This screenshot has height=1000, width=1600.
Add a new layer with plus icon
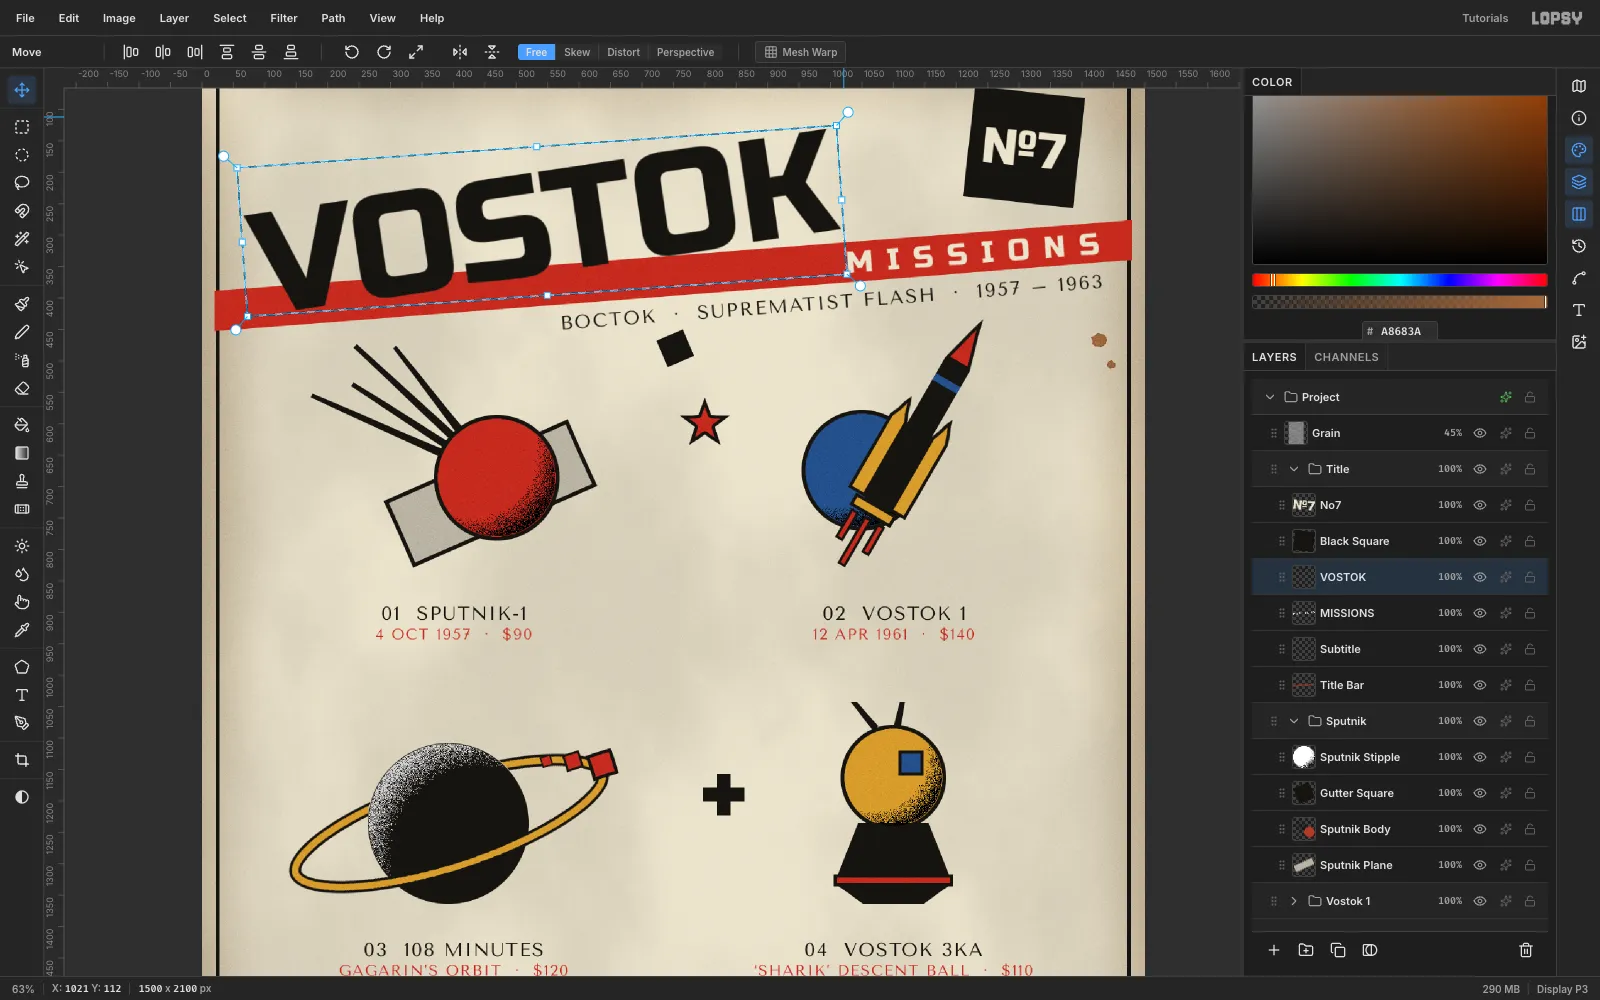pyautogui.click(x=1274, y=950)
